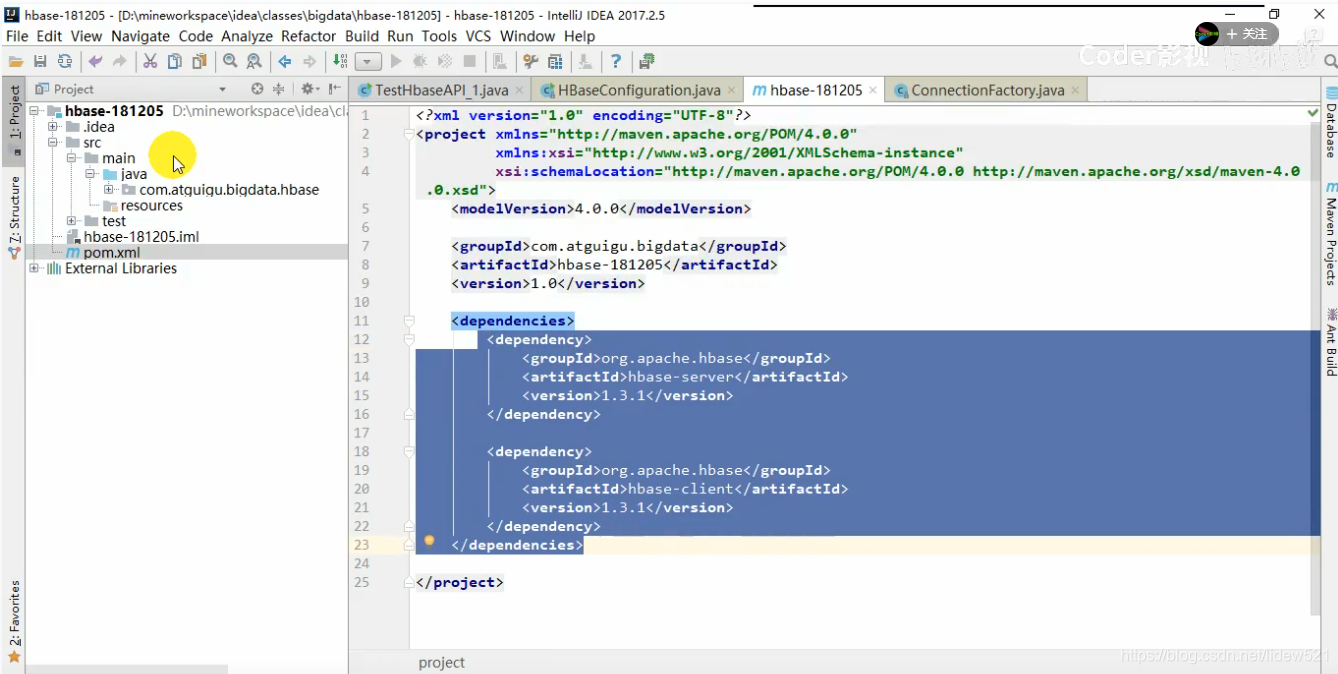
Task: Click the Save All disk icon
Action: [41, 62]
